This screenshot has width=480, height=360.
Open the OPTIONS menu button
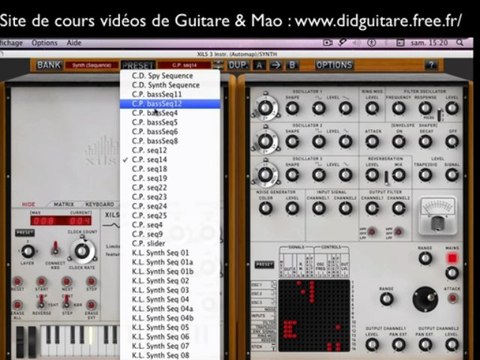pyautogui.click(x=334, y=65)
